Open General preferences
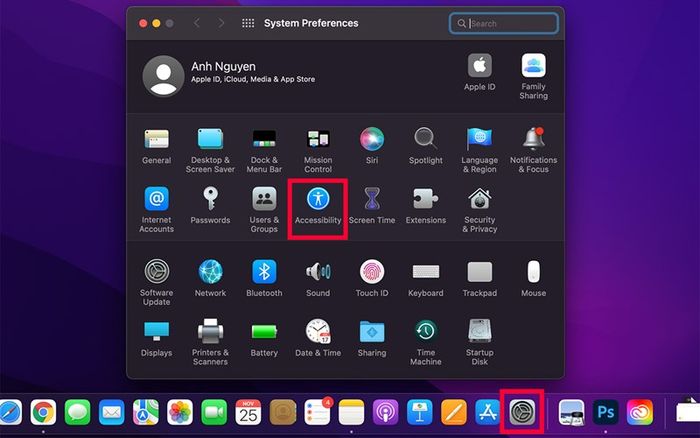The image size is (700, 438). pos(156,146)
